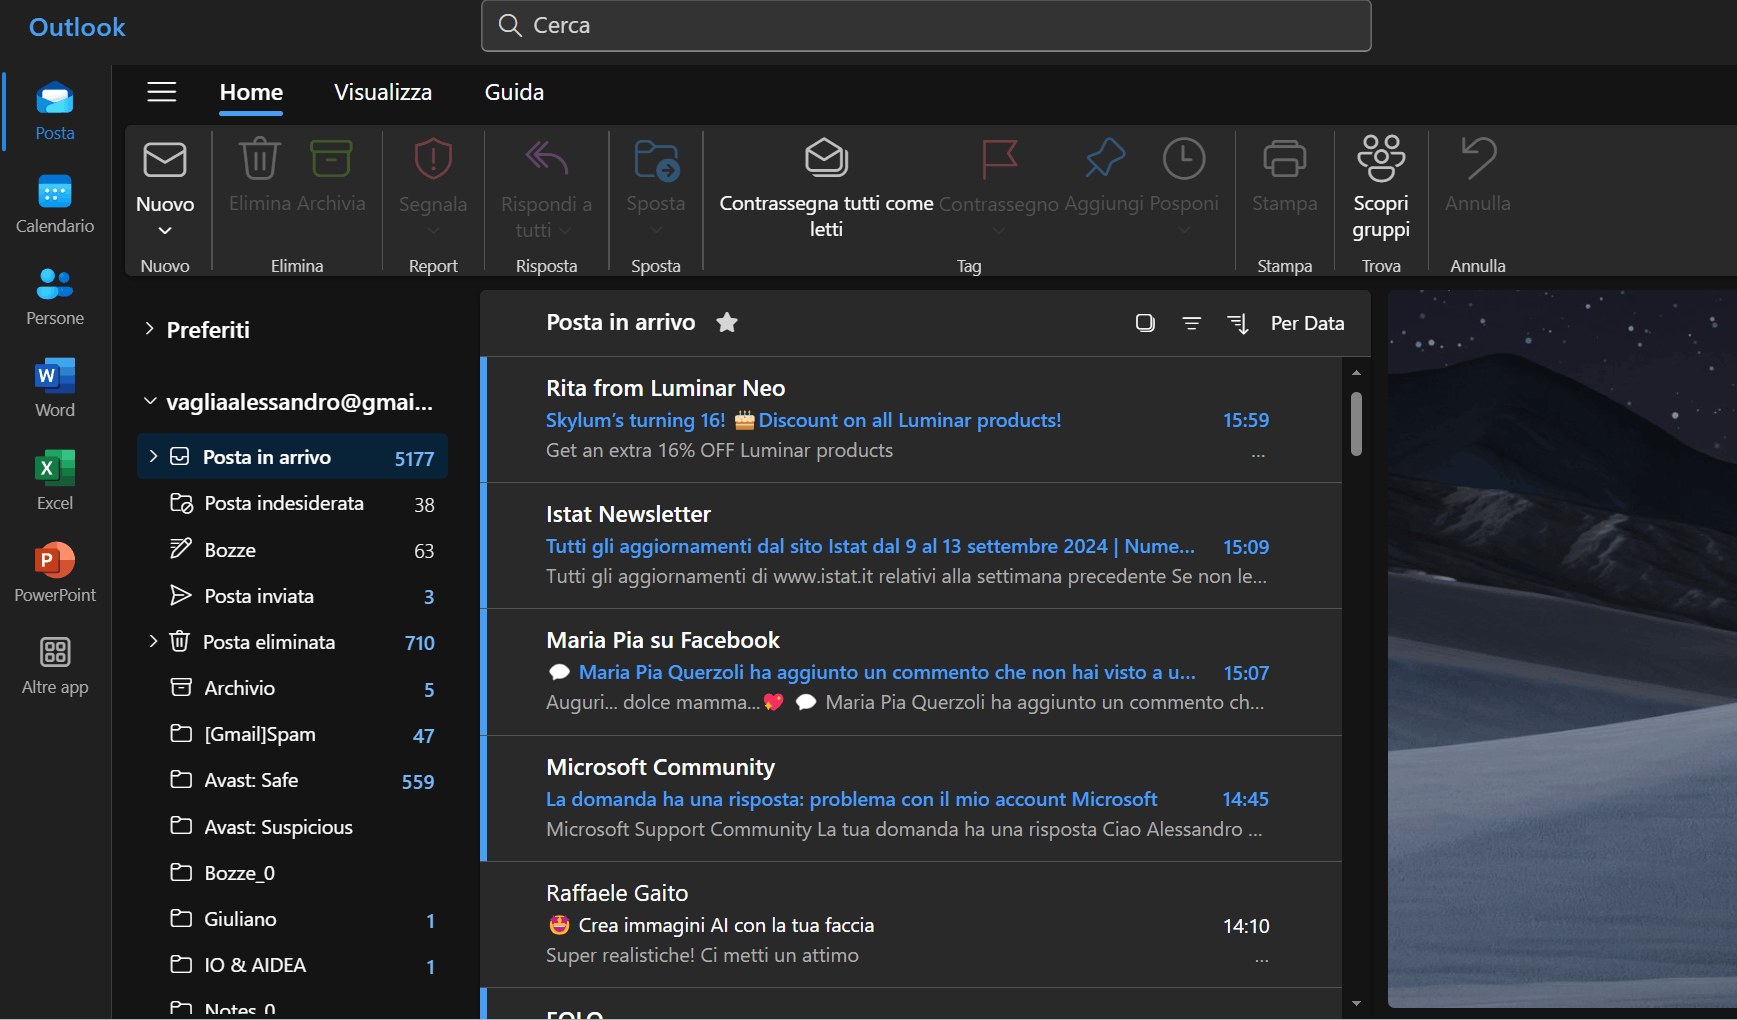The width and height of the screenshot is (1737, 1020).
Task: Click the Segnala shield icon
Action: tap(433, 158)
